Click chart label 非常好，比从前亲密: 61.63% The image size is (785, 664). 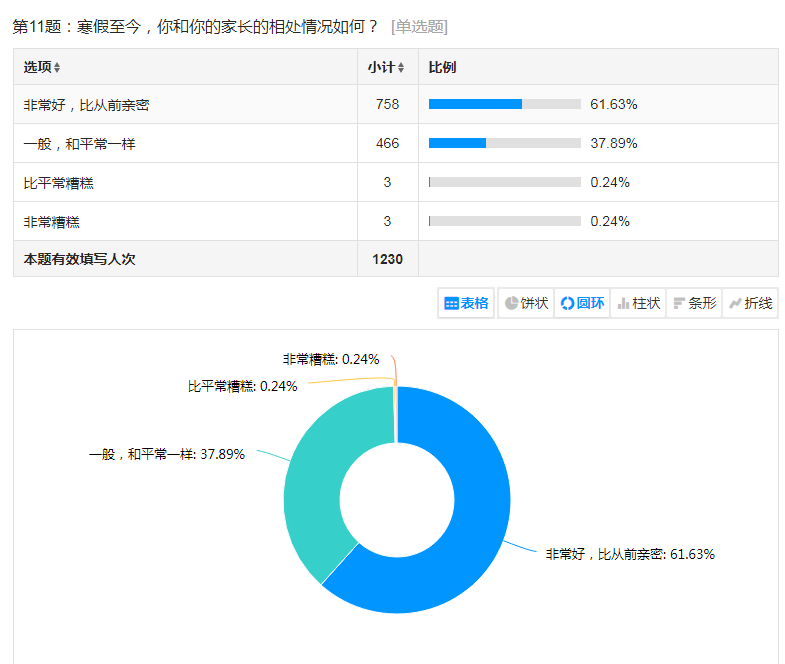click(629, 554)
